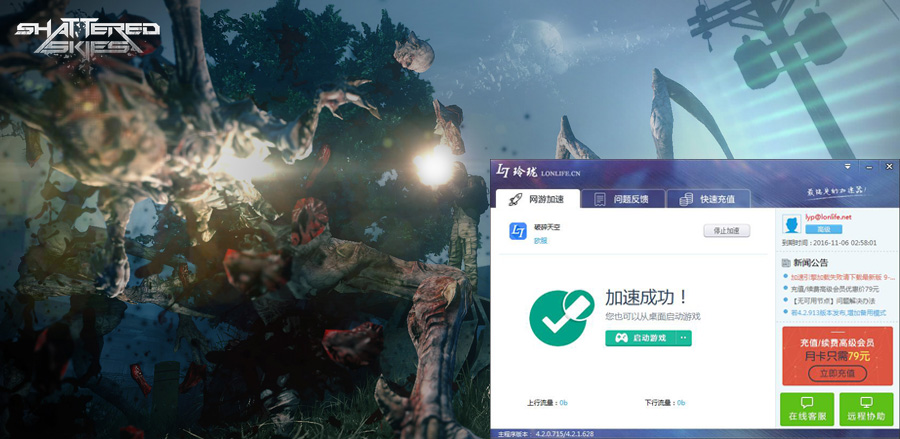
Task: Click the lyp@lonlife.net account name
Action: pyautogui.click(x=828, y=217)
